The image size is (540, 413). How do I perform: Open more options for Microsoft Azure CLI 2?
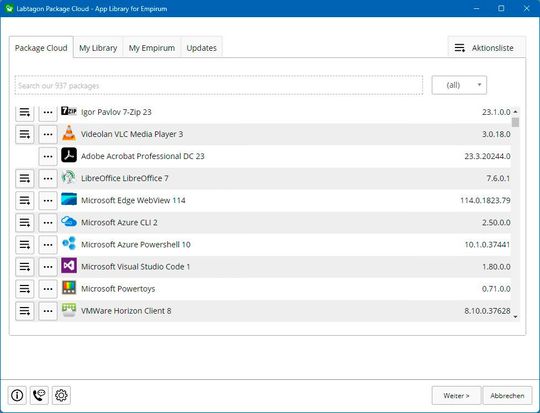(48, 222)
